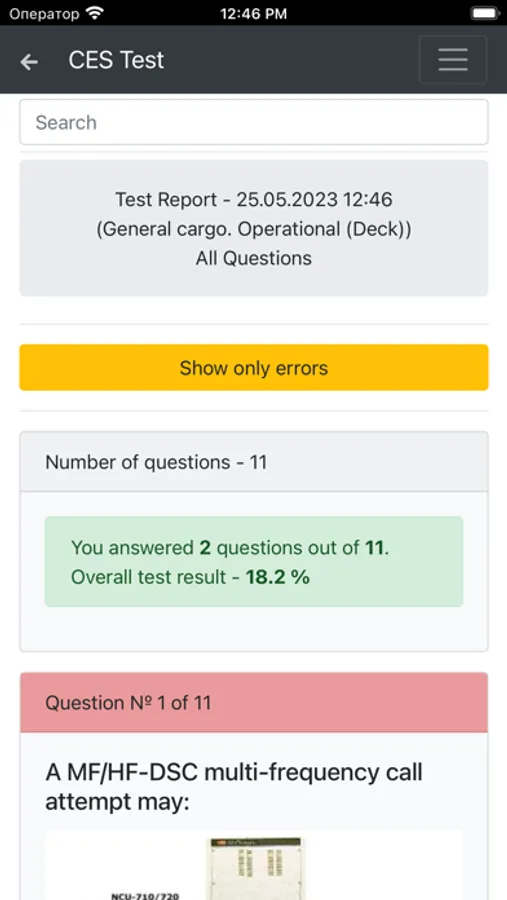Image resolution: width=507 pixels, height=900 pixels.
Task: Tap the back arrow icon
Action: click(x=29, y=61)
